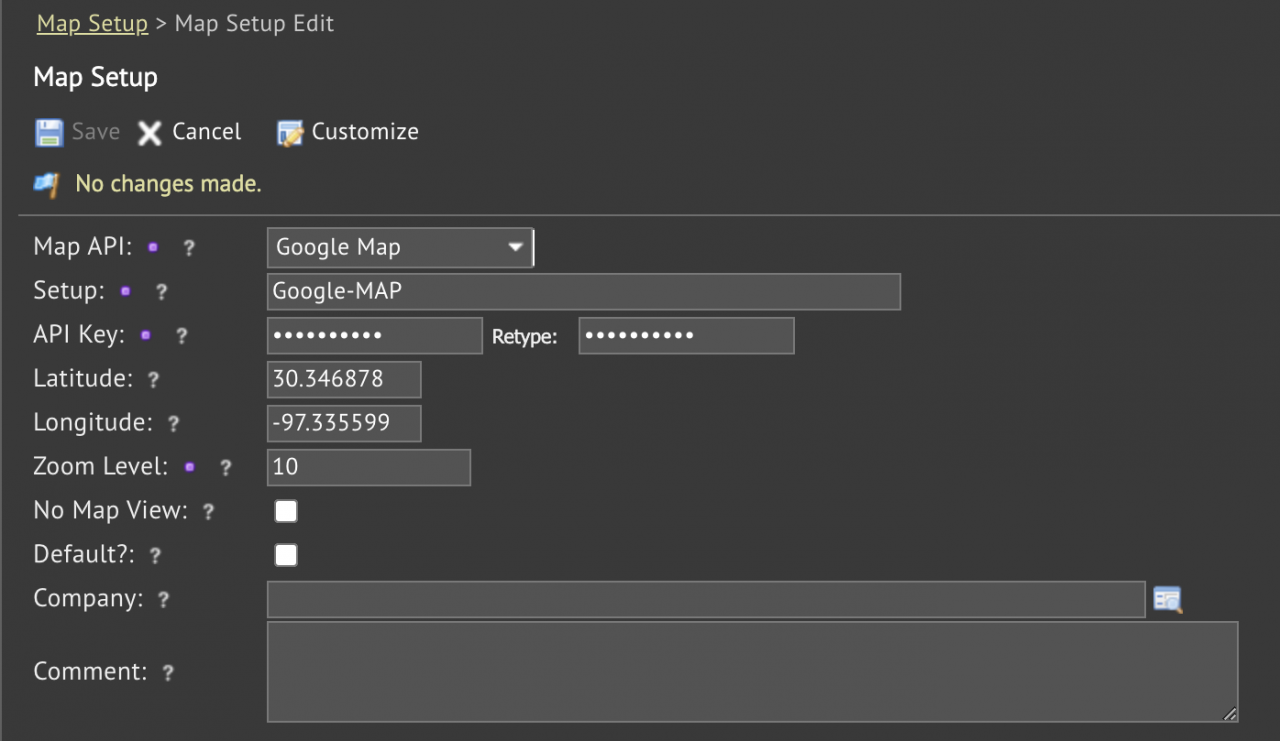The height and width of the screenshot is (741, 1280).
Task: Open help for Default? field
Action: click(155, 556)
